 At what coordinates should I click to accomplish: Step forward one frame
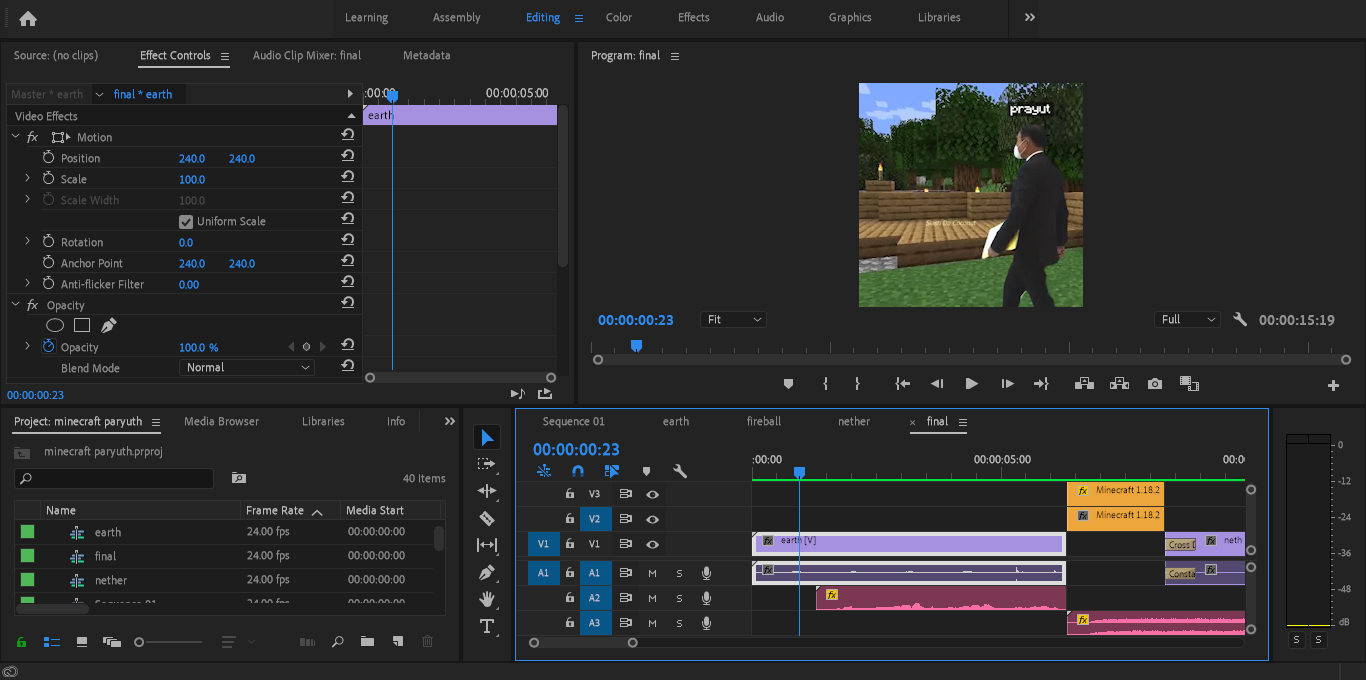click(1007, 383)
